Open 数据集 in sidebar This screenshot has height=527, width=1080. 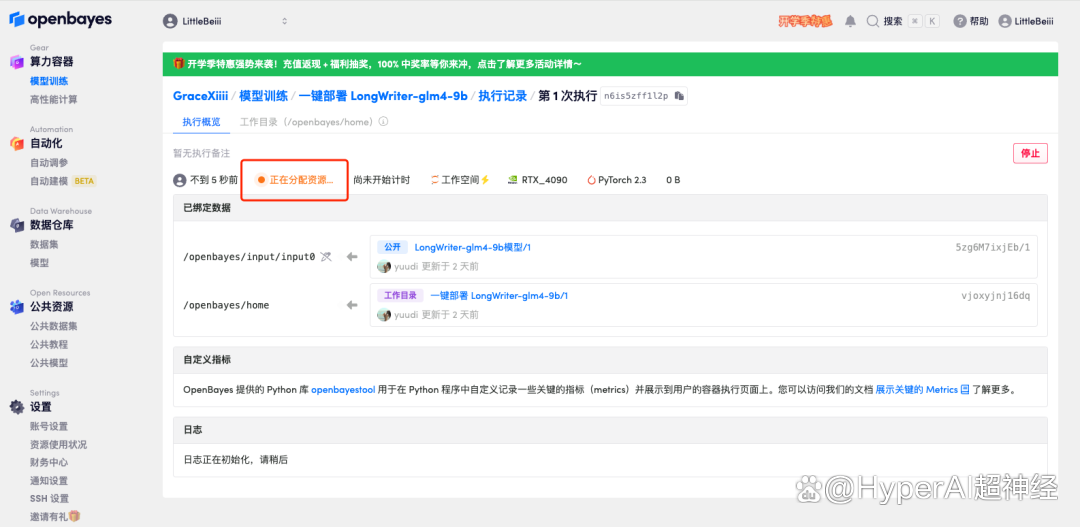coord(44,245)
